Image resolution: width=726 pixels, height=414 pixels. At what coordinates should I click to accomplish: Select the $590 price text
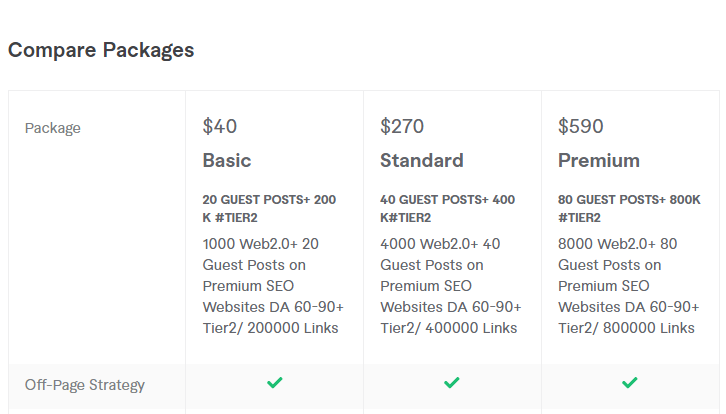point(581,127)
